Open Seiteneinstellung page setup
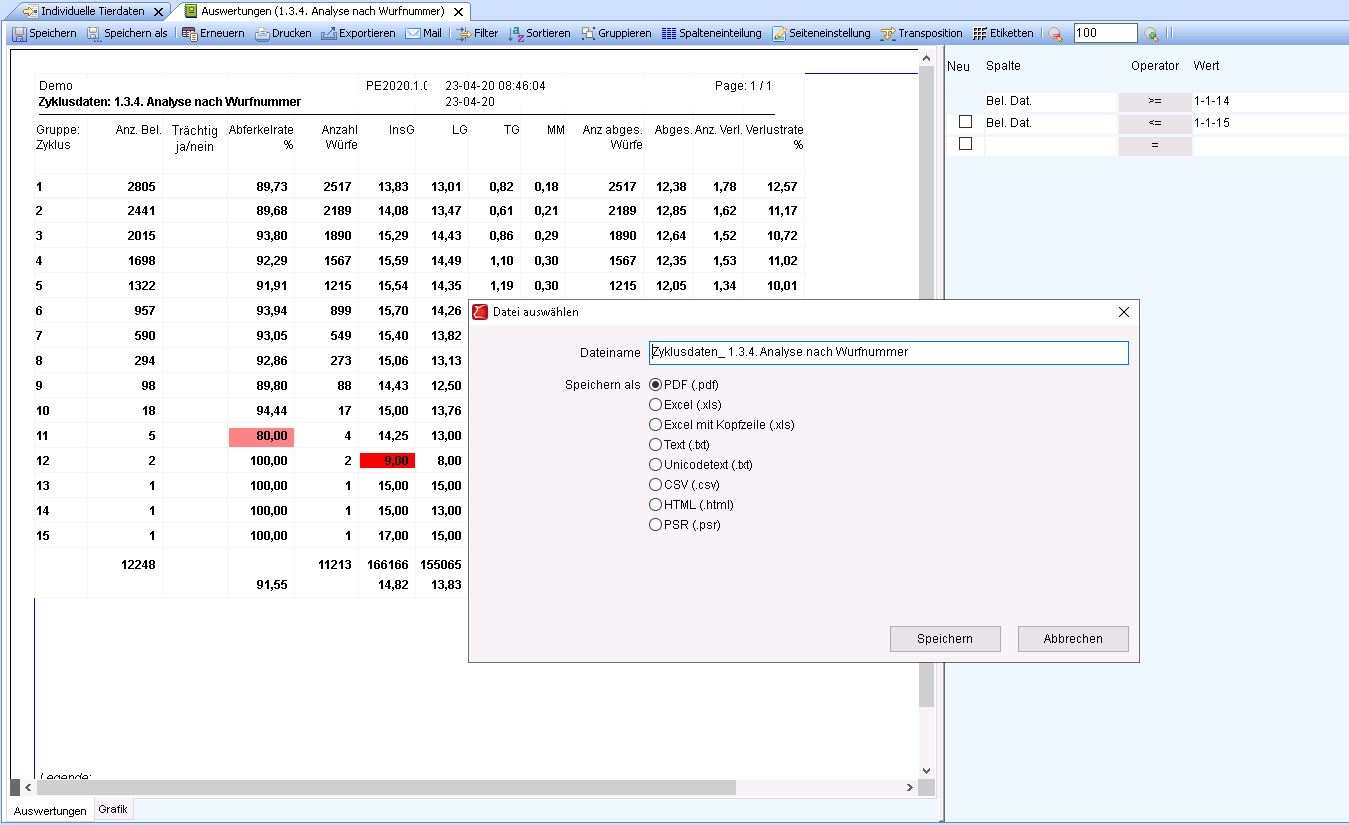 [x=821, y=33]
